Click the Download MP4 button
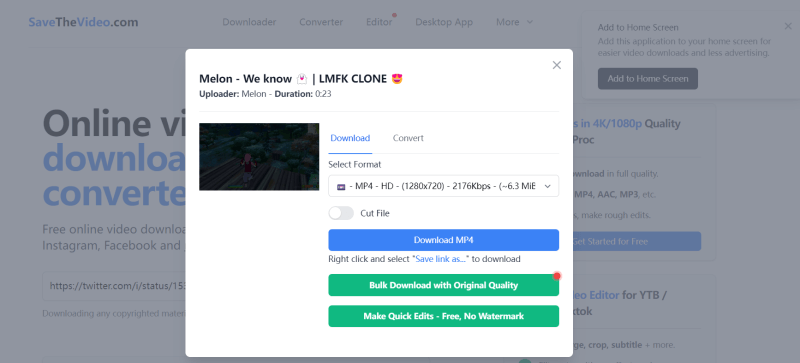 (443, 240)
